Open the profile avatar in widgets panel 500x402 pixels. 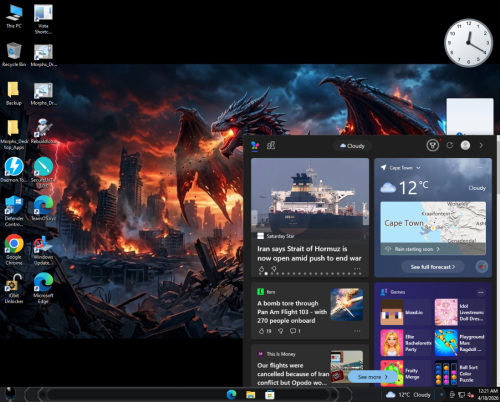tap(465, 145)
